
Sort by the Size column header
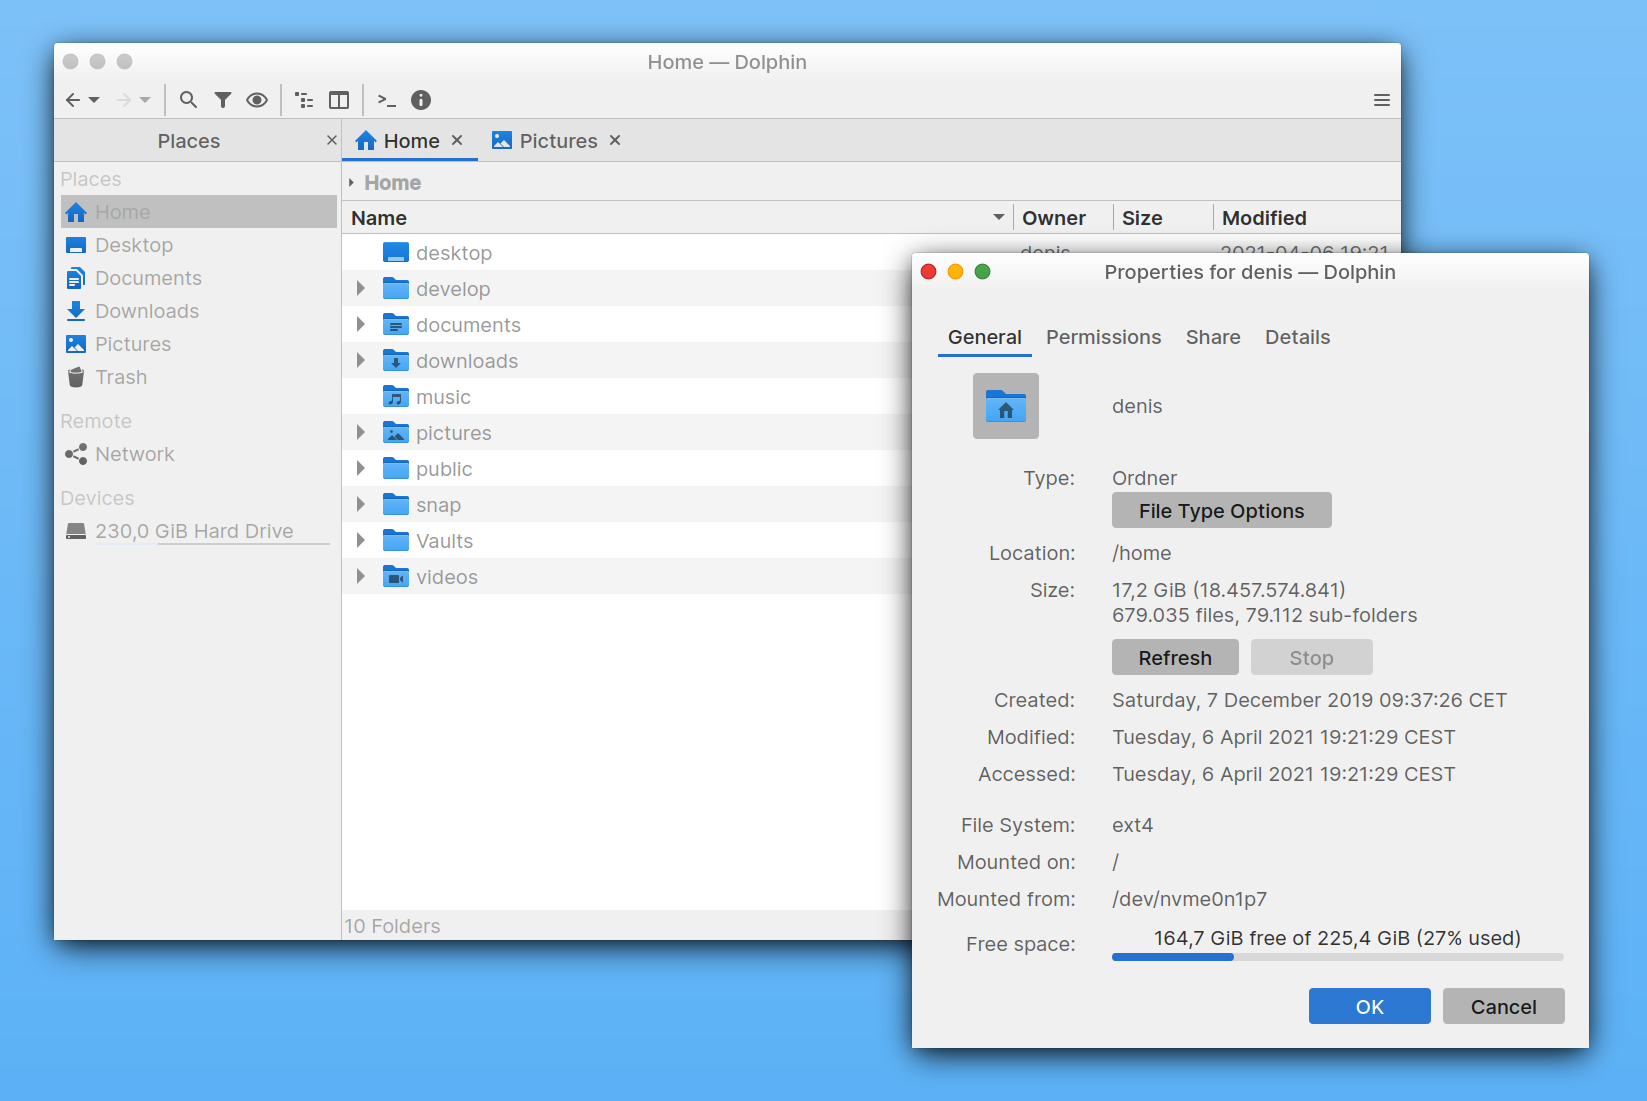pos(1164,218)
